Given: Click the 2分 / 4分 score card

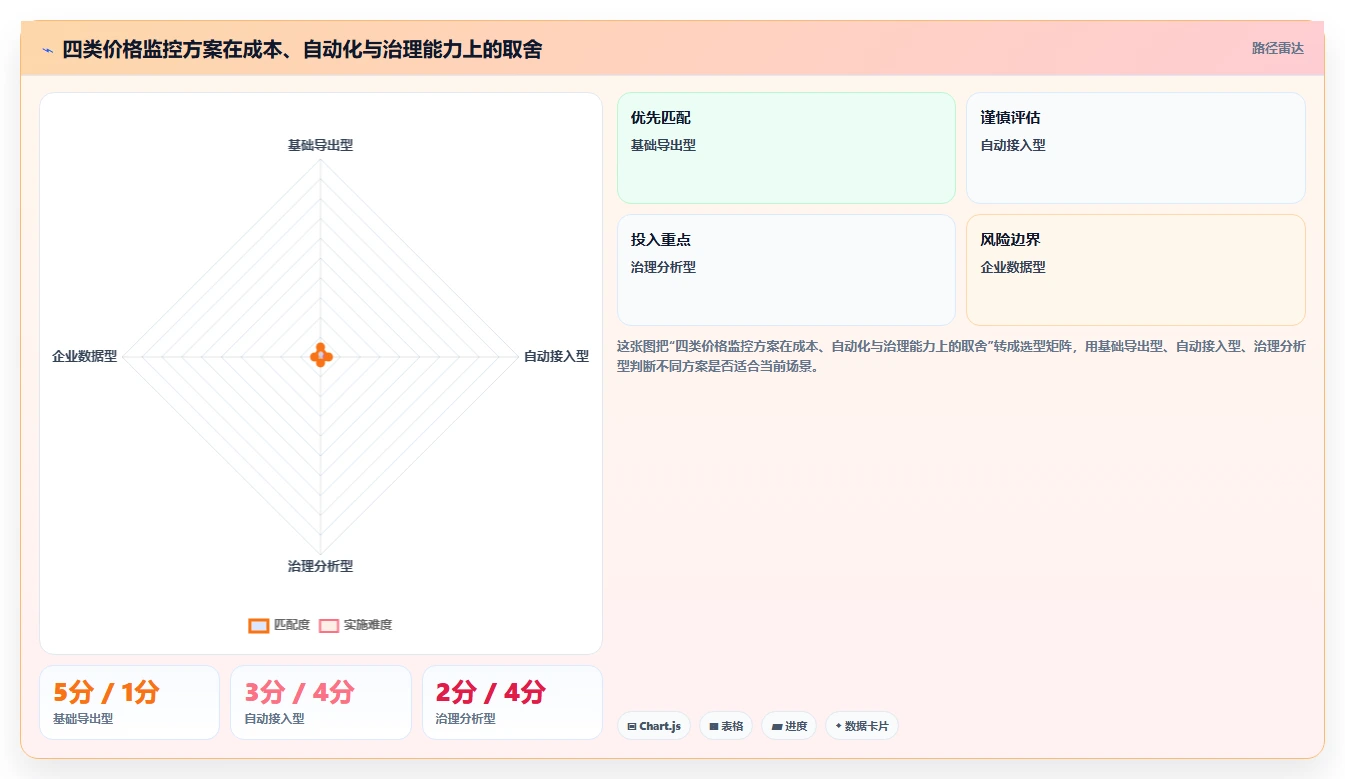Looking at the screenshot, I should point(512,702).
